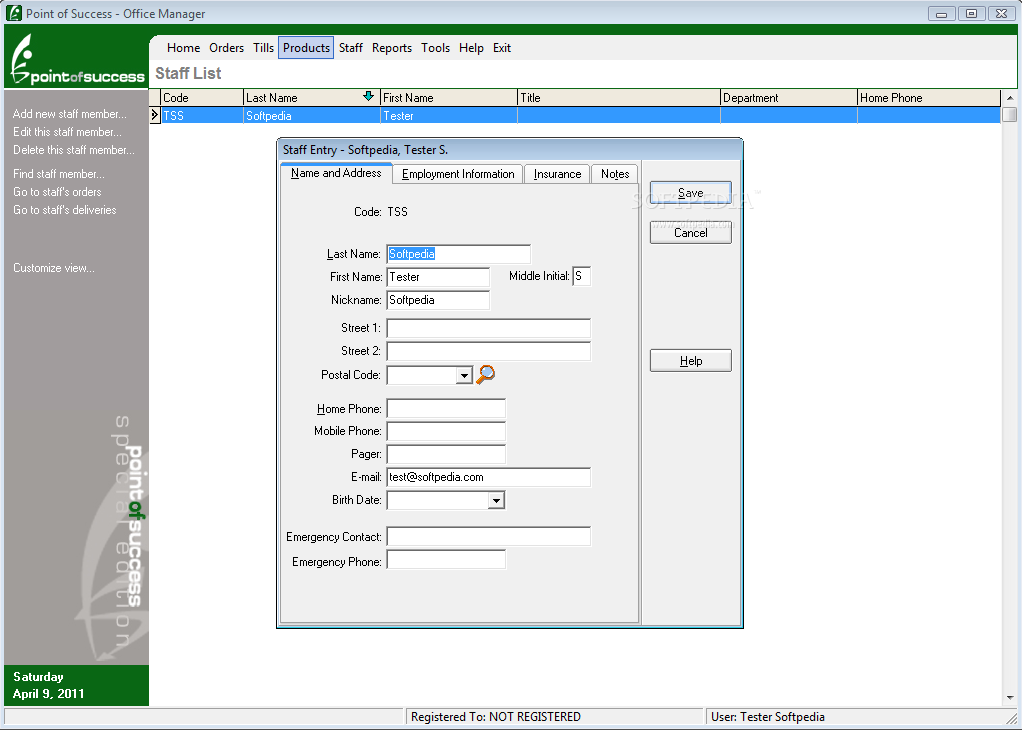The image size is (1022, 730).
Task: Click the Last Name input field
Action: (458, 254)
